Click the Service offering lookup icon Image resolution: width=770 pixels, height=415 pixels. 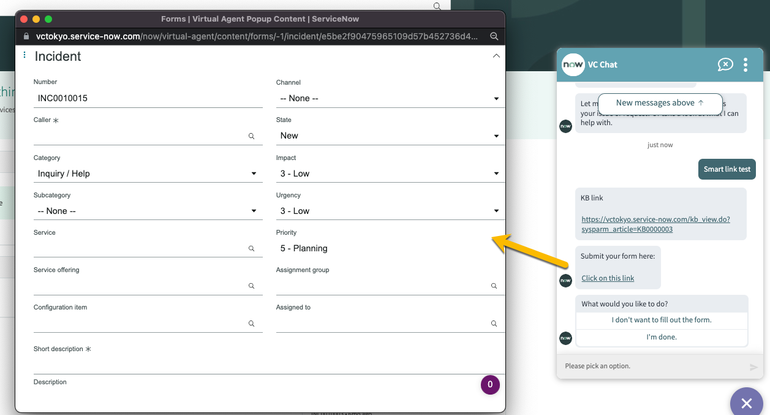(251, 286)
